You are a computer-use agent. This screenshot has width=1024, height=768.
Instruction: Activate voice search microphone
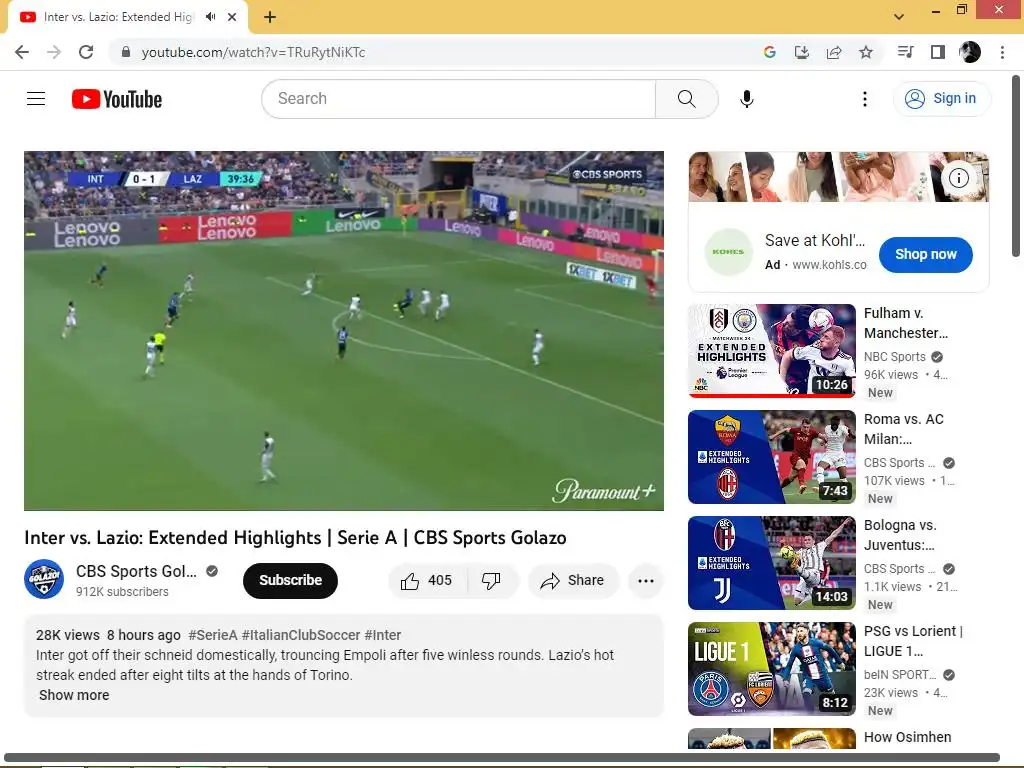746,99
